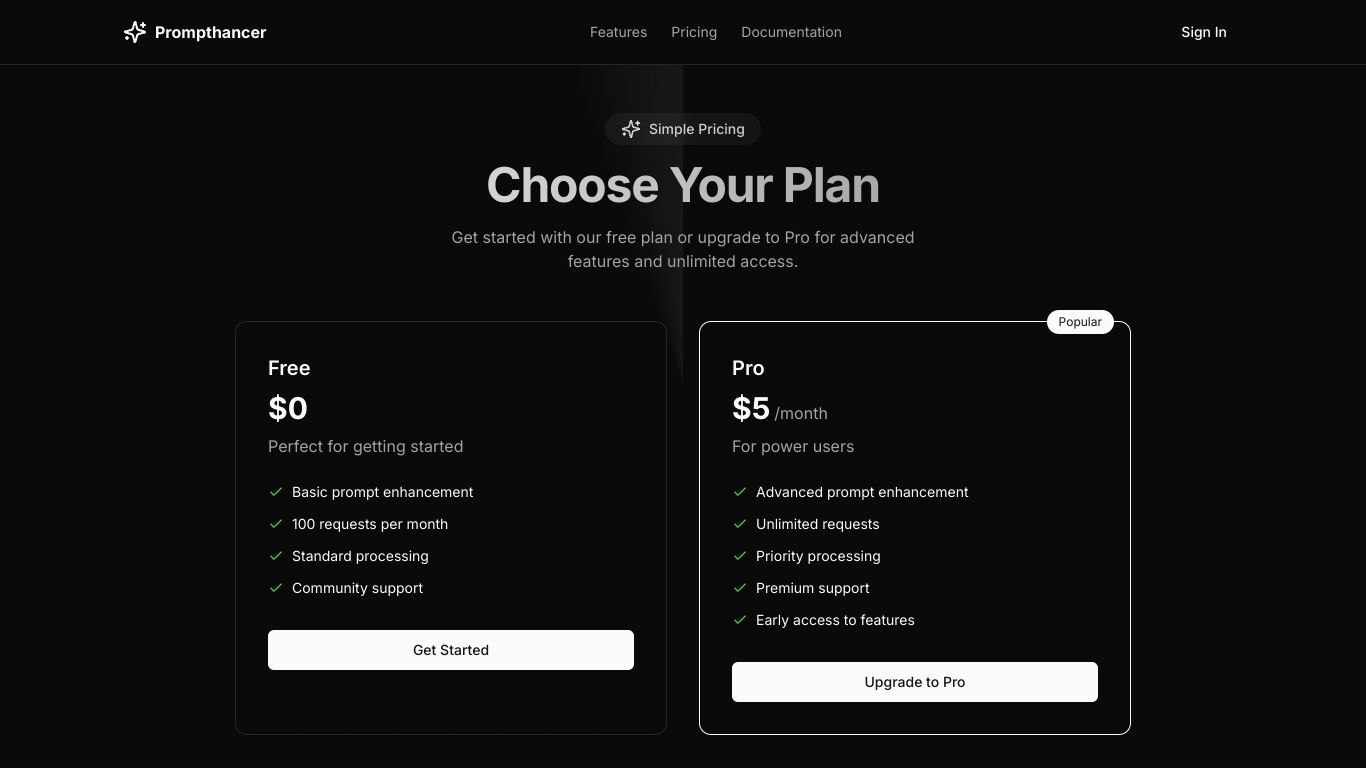
Task: Select the Free plan title
Action: pos(289,368)
